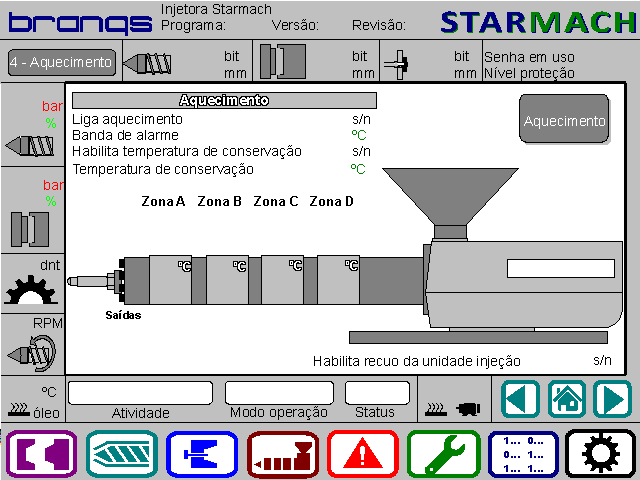
Task: Click the heating status icon near the motor
Action: coord(436,409)
